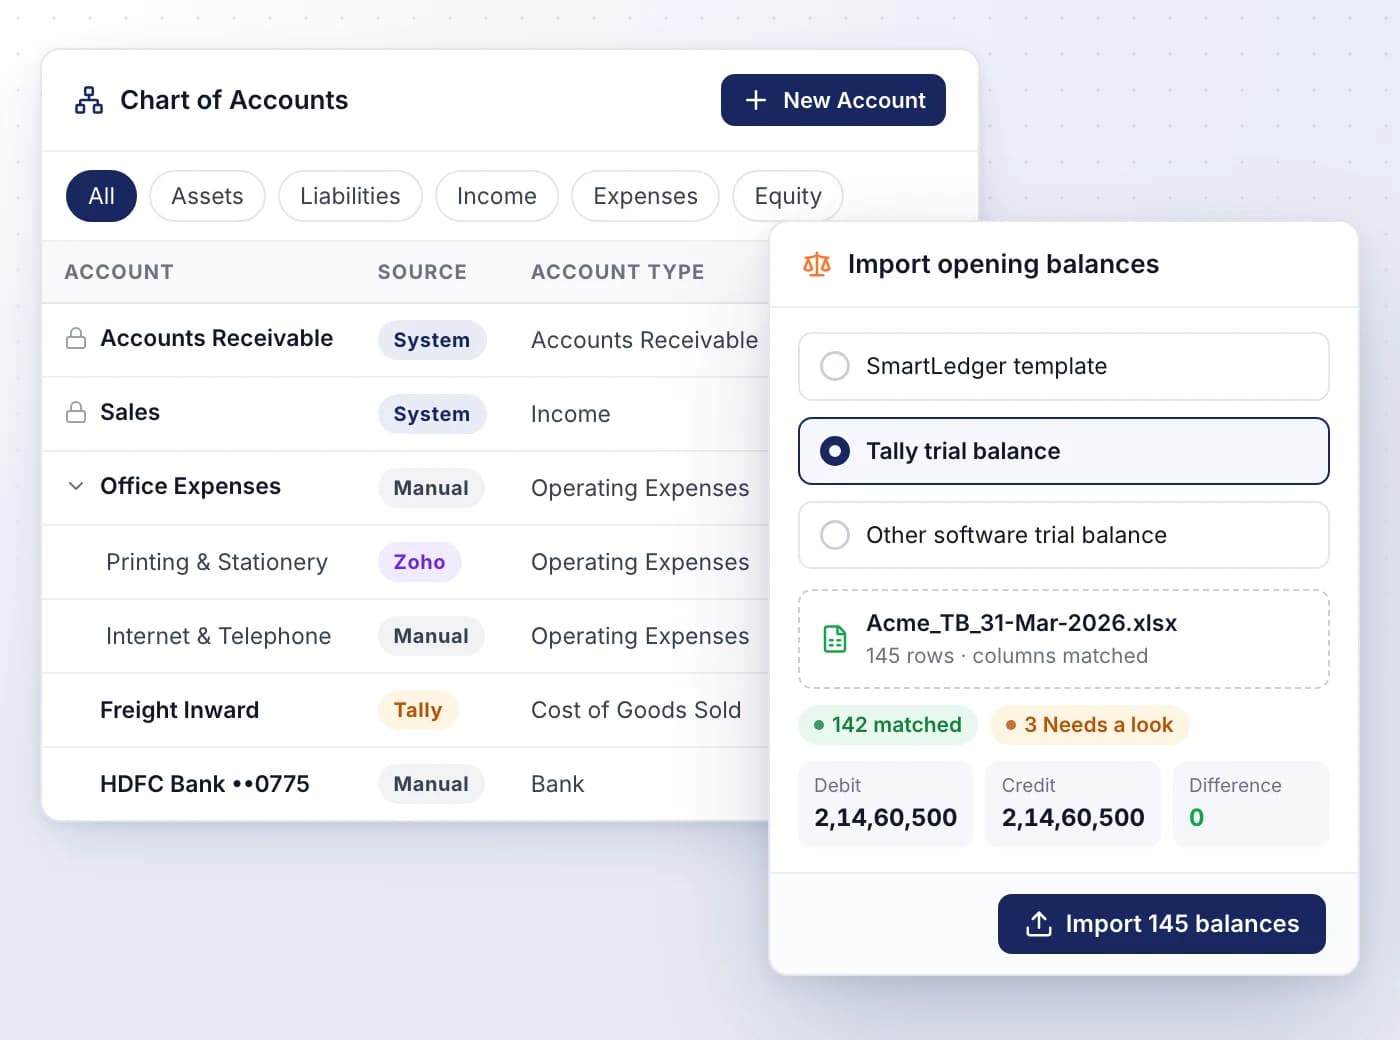Show All accounts filter tab
This screenshot has width=1400, height=1040.
coord(101,196)
